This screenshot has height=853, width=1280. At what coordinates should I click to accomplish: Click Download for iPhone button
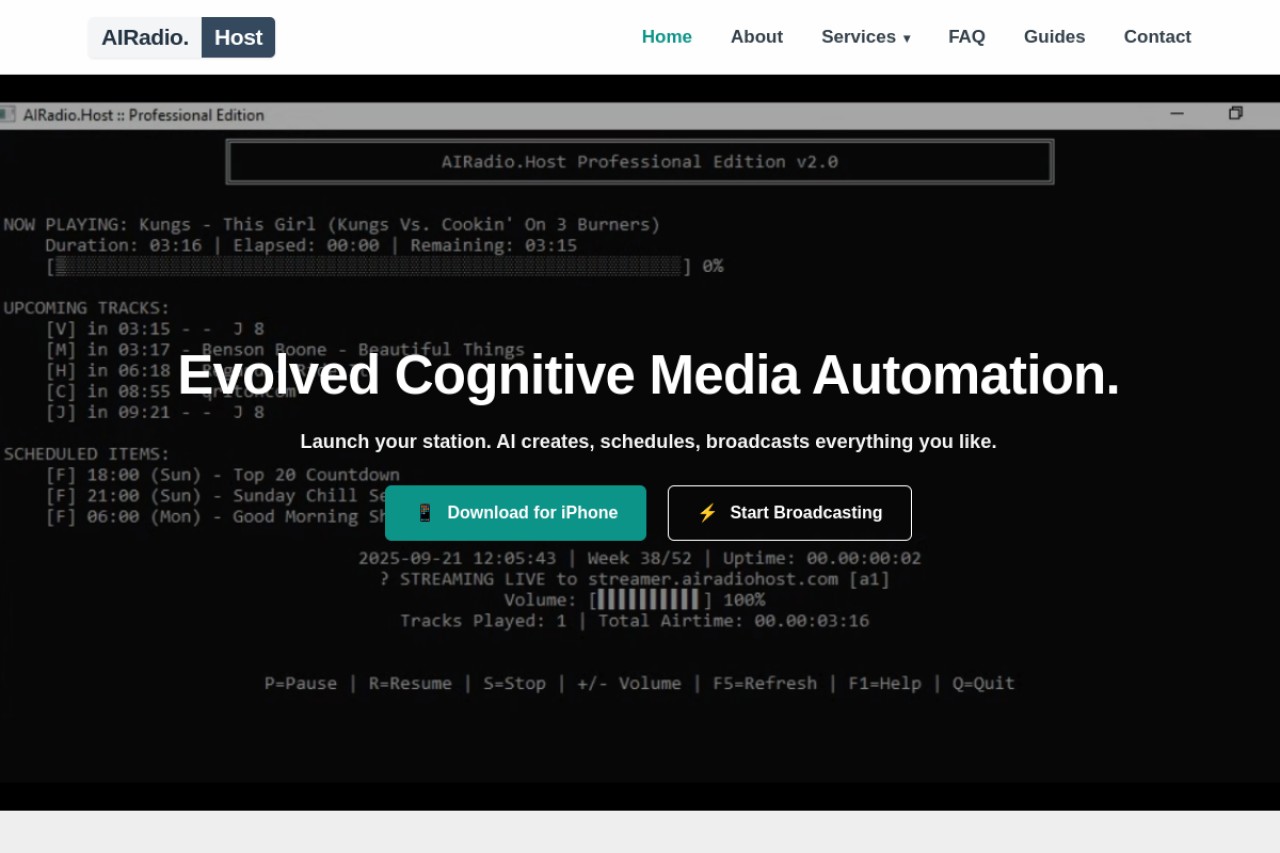[x=516, y=513]
